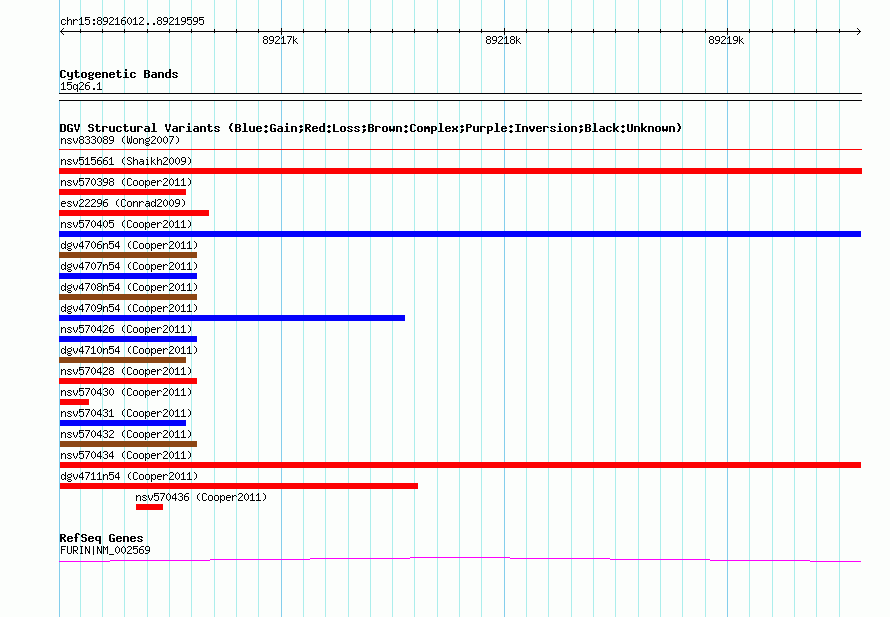
Task: Select the nsv570398 red loss bar
Action: (123, 192)
